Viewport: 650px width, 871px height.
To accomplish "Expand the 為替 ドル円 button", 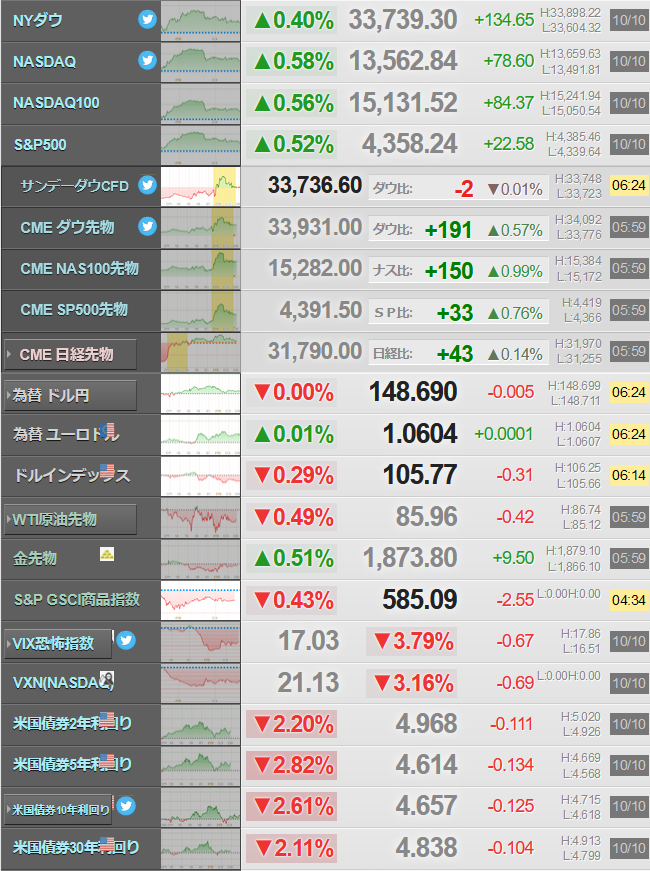I will pyautogui.click(x=70, y=396).
